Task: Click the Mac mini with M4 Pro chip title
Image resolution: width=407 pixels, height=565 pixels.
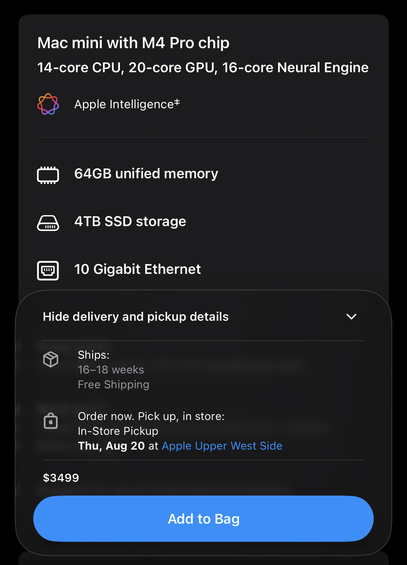Action: pos(133,43)
